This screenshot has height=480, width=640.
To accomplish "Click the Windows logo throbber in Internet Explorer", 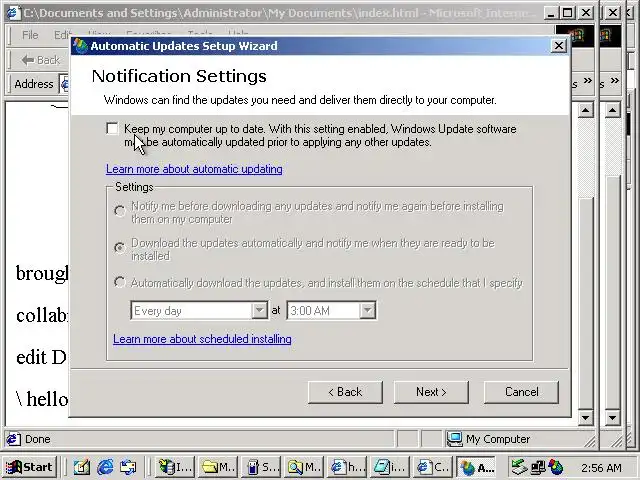I will click(x=576, y=36).
